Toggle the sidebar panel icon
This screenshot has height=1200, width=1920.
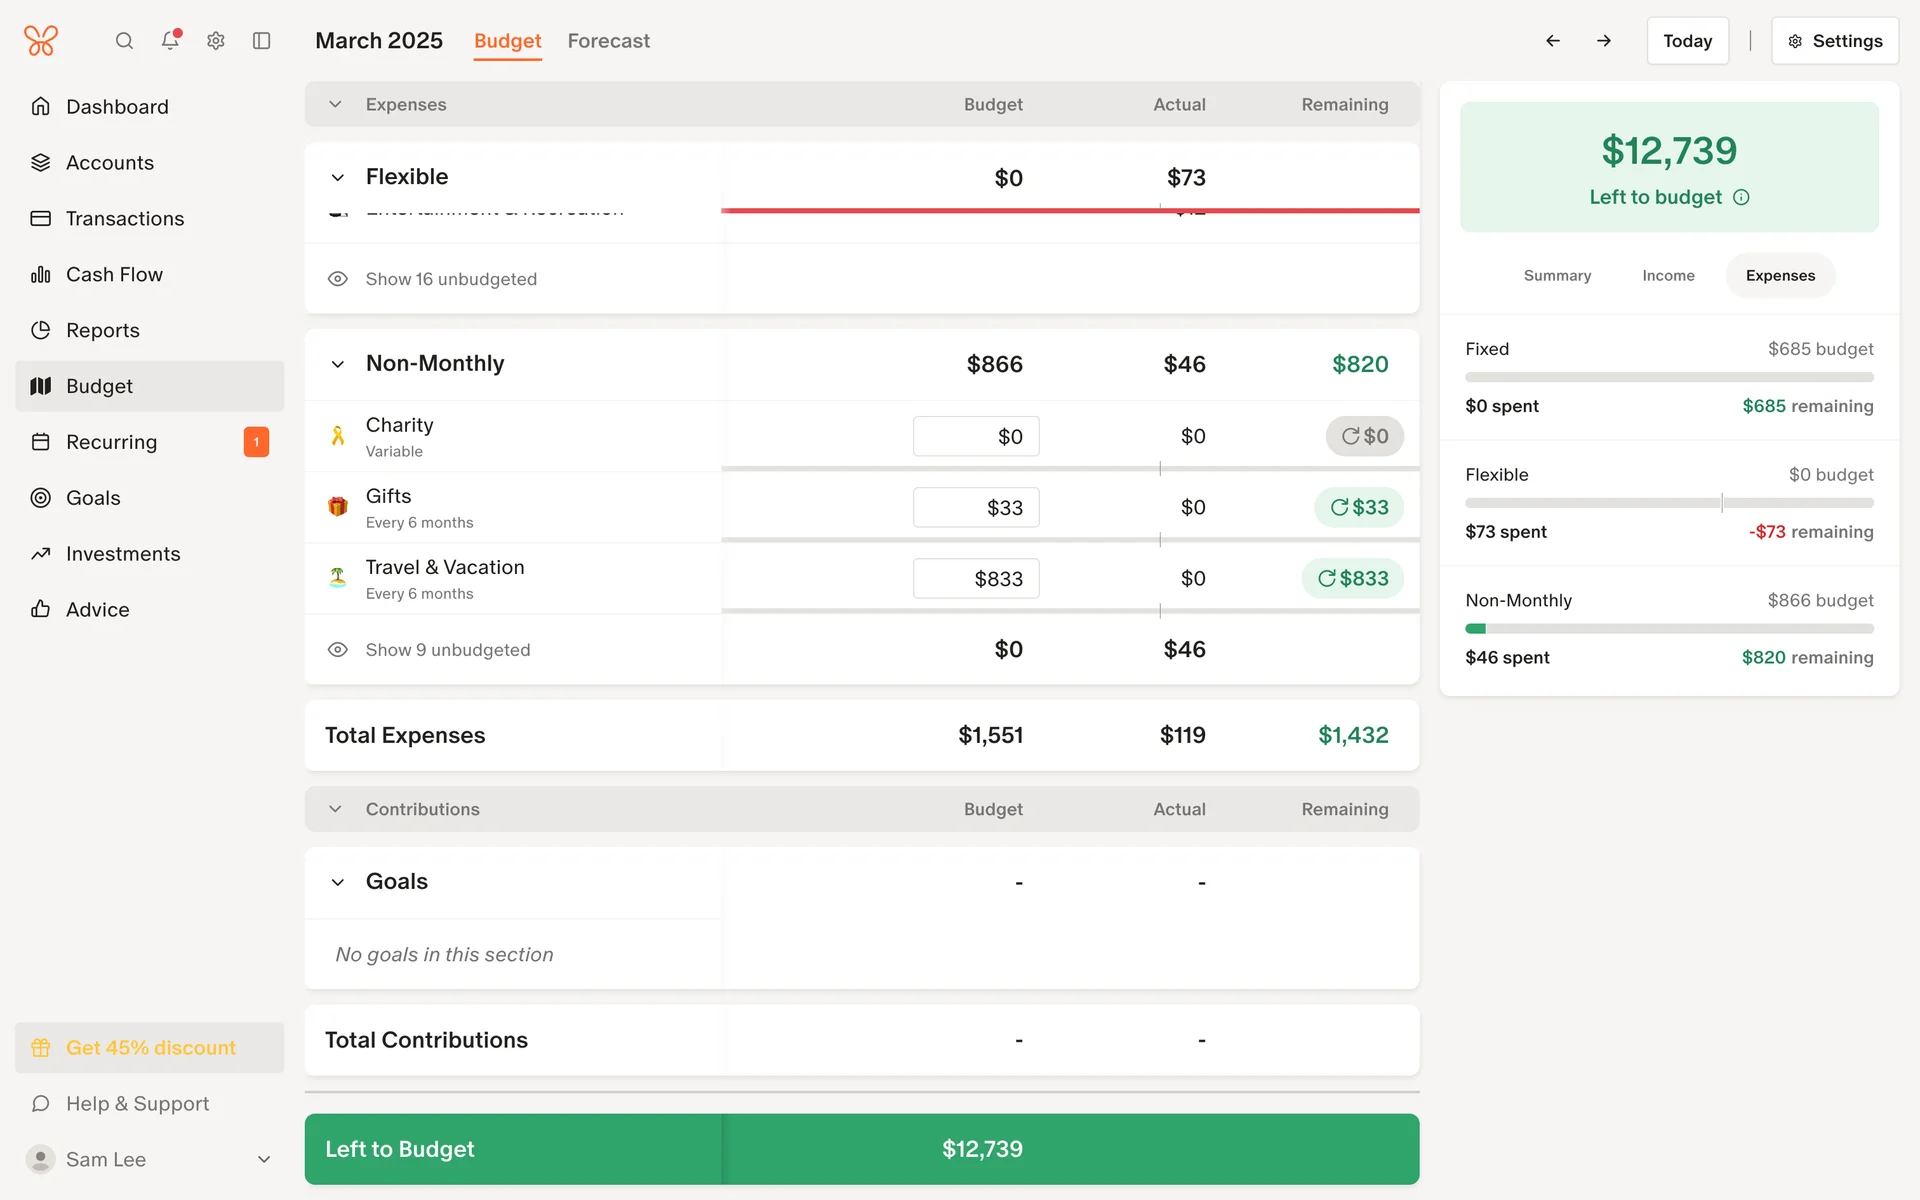tap(262, 41)
